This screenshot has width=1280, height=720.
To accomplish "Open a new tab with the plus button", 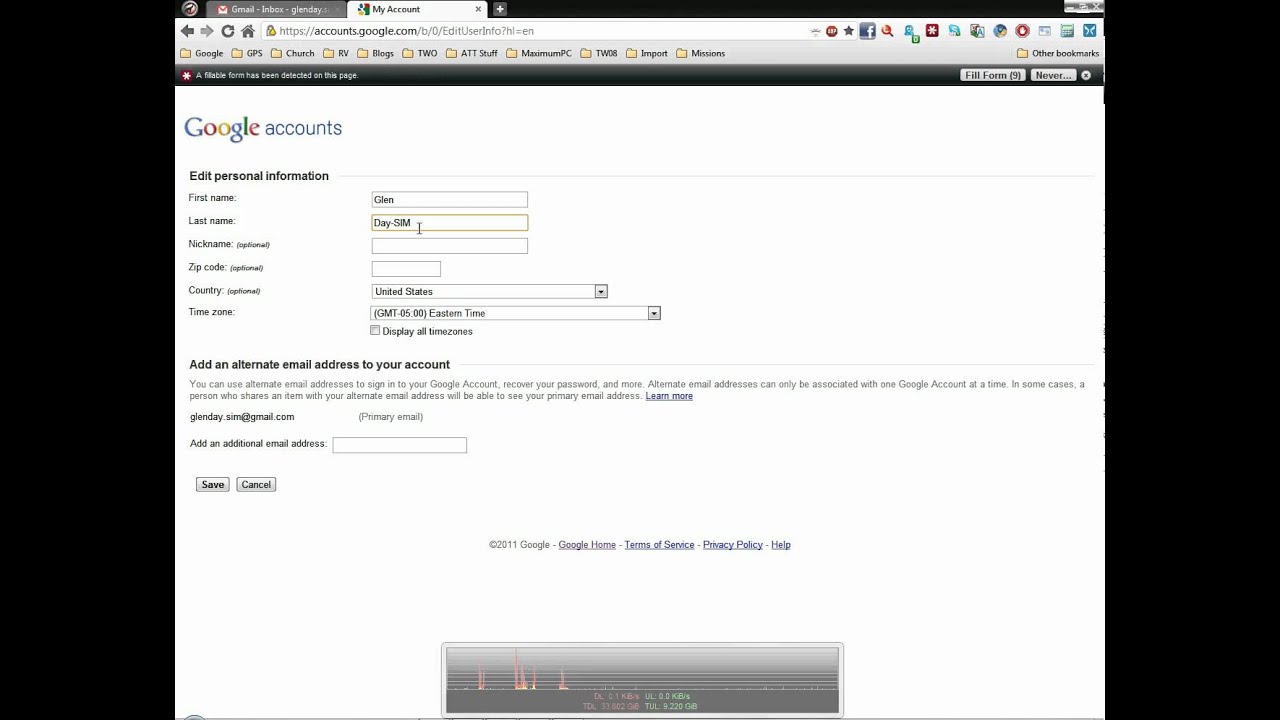I will (x=500, y=9).
